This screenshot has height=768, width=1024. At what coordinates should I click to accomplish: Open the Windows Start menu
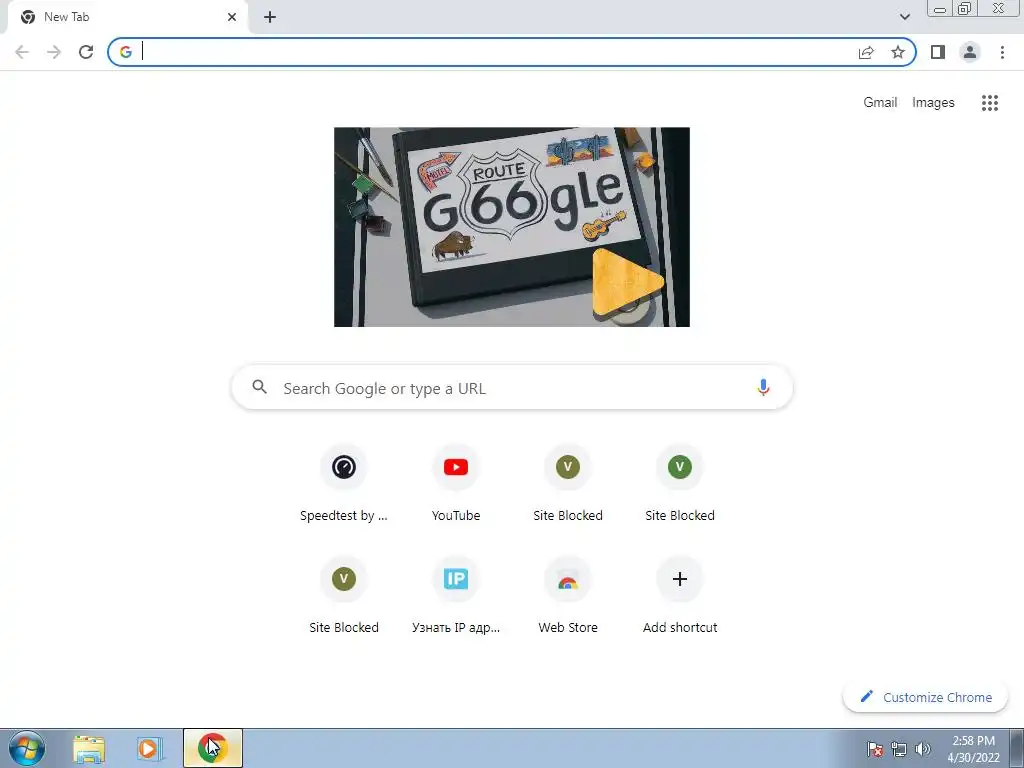point(26,748)
